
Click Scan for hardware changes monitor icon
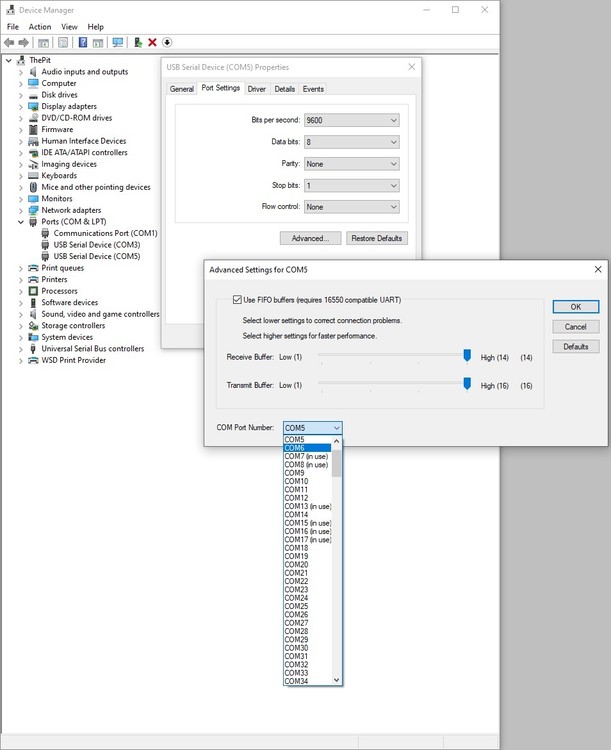click(117, 43)
